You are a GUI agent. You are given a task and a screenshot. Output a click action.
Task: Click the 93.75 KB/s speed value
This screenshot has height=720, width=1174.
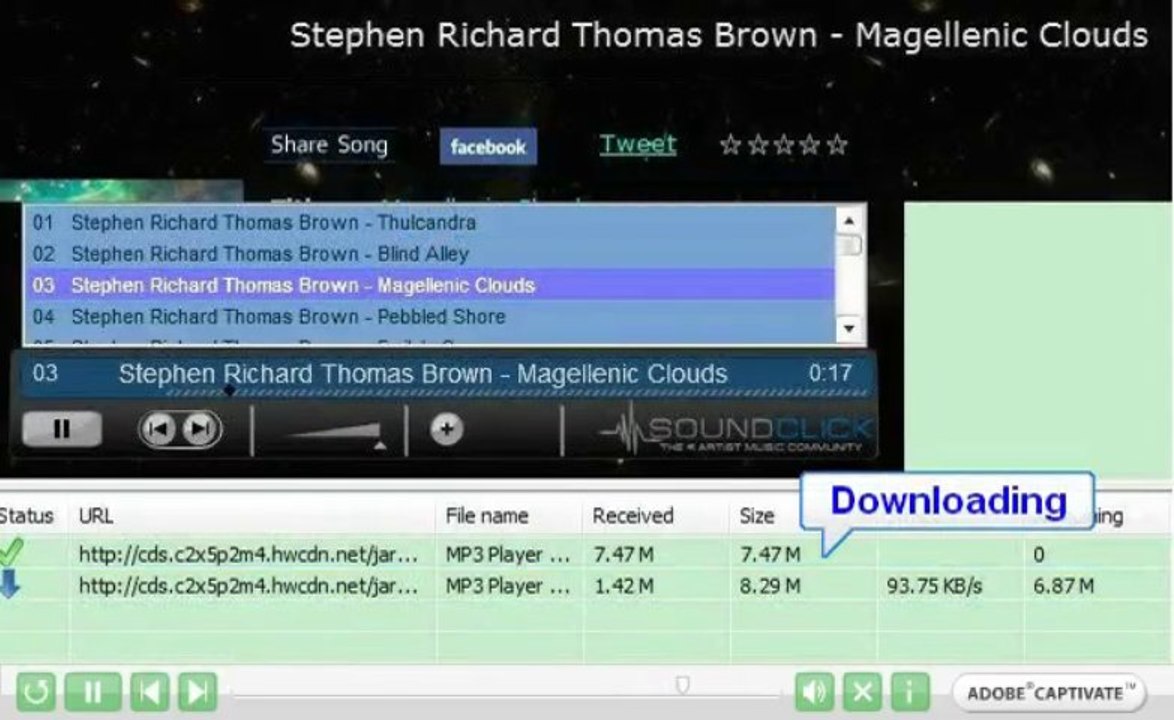tap(934, 586)
